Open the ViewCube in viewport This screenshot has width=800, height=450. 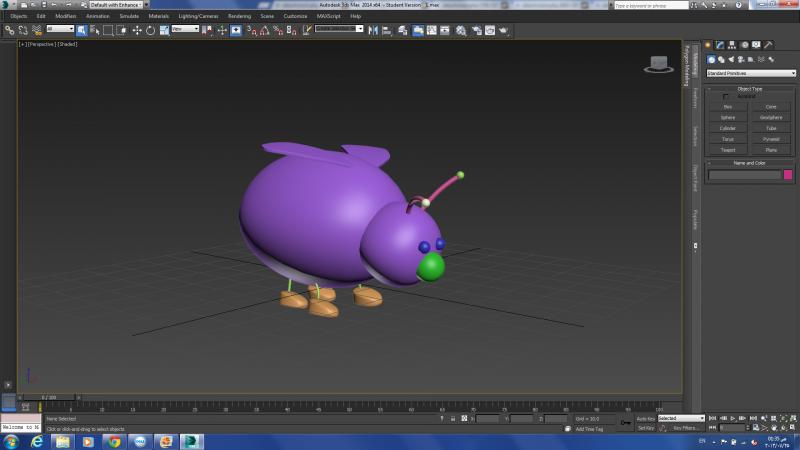pos(659,64)
